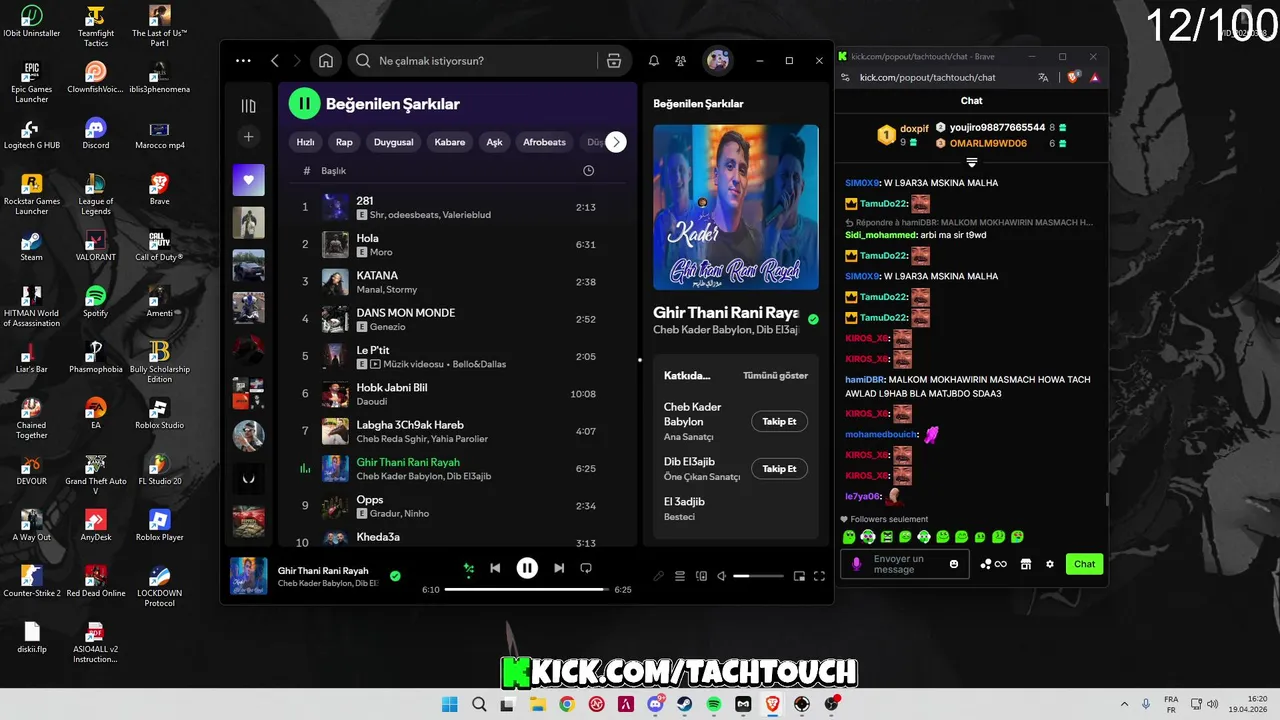Click the Brave address bar kick.com URL

pyautogui.click(x=928, y=77)
